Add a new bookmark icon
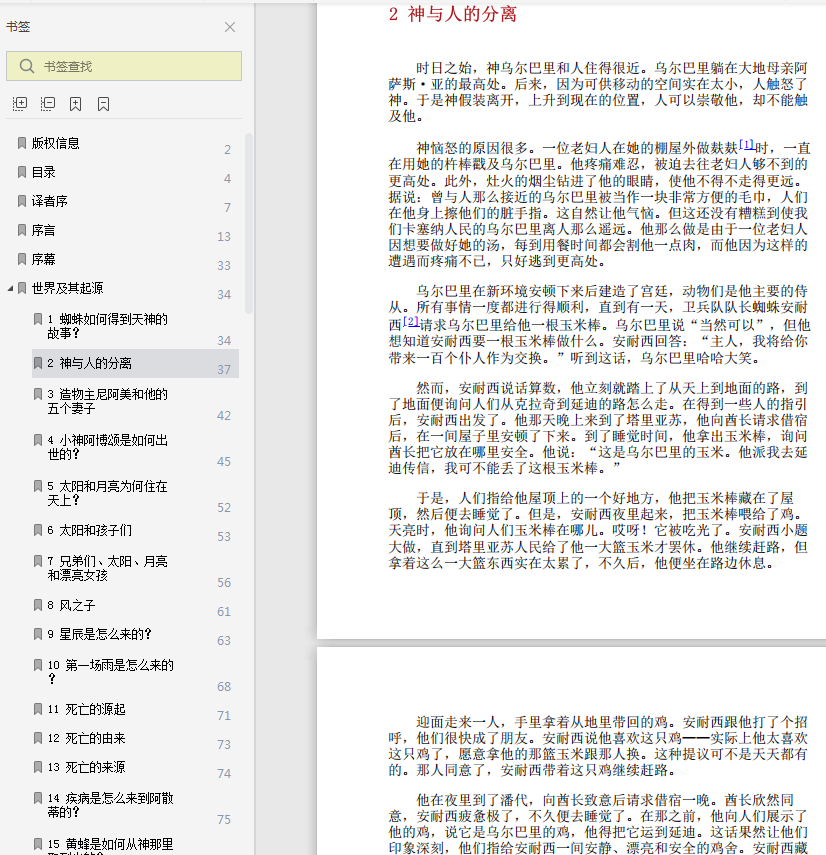826x855 pixels. (75, 104)
